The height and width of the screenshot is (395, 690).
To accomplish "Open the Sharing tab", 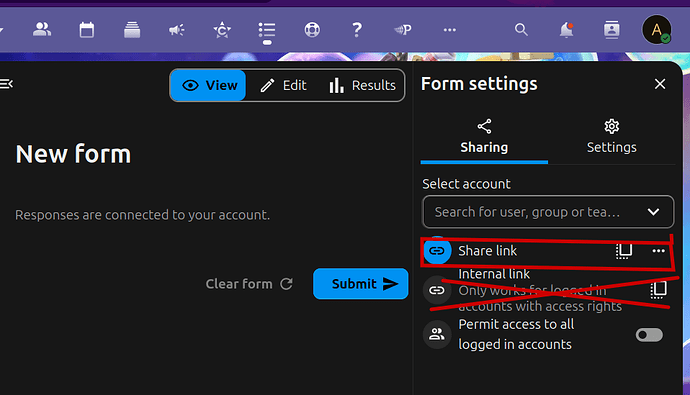I will pyautogui.click(x=484, y=137).
